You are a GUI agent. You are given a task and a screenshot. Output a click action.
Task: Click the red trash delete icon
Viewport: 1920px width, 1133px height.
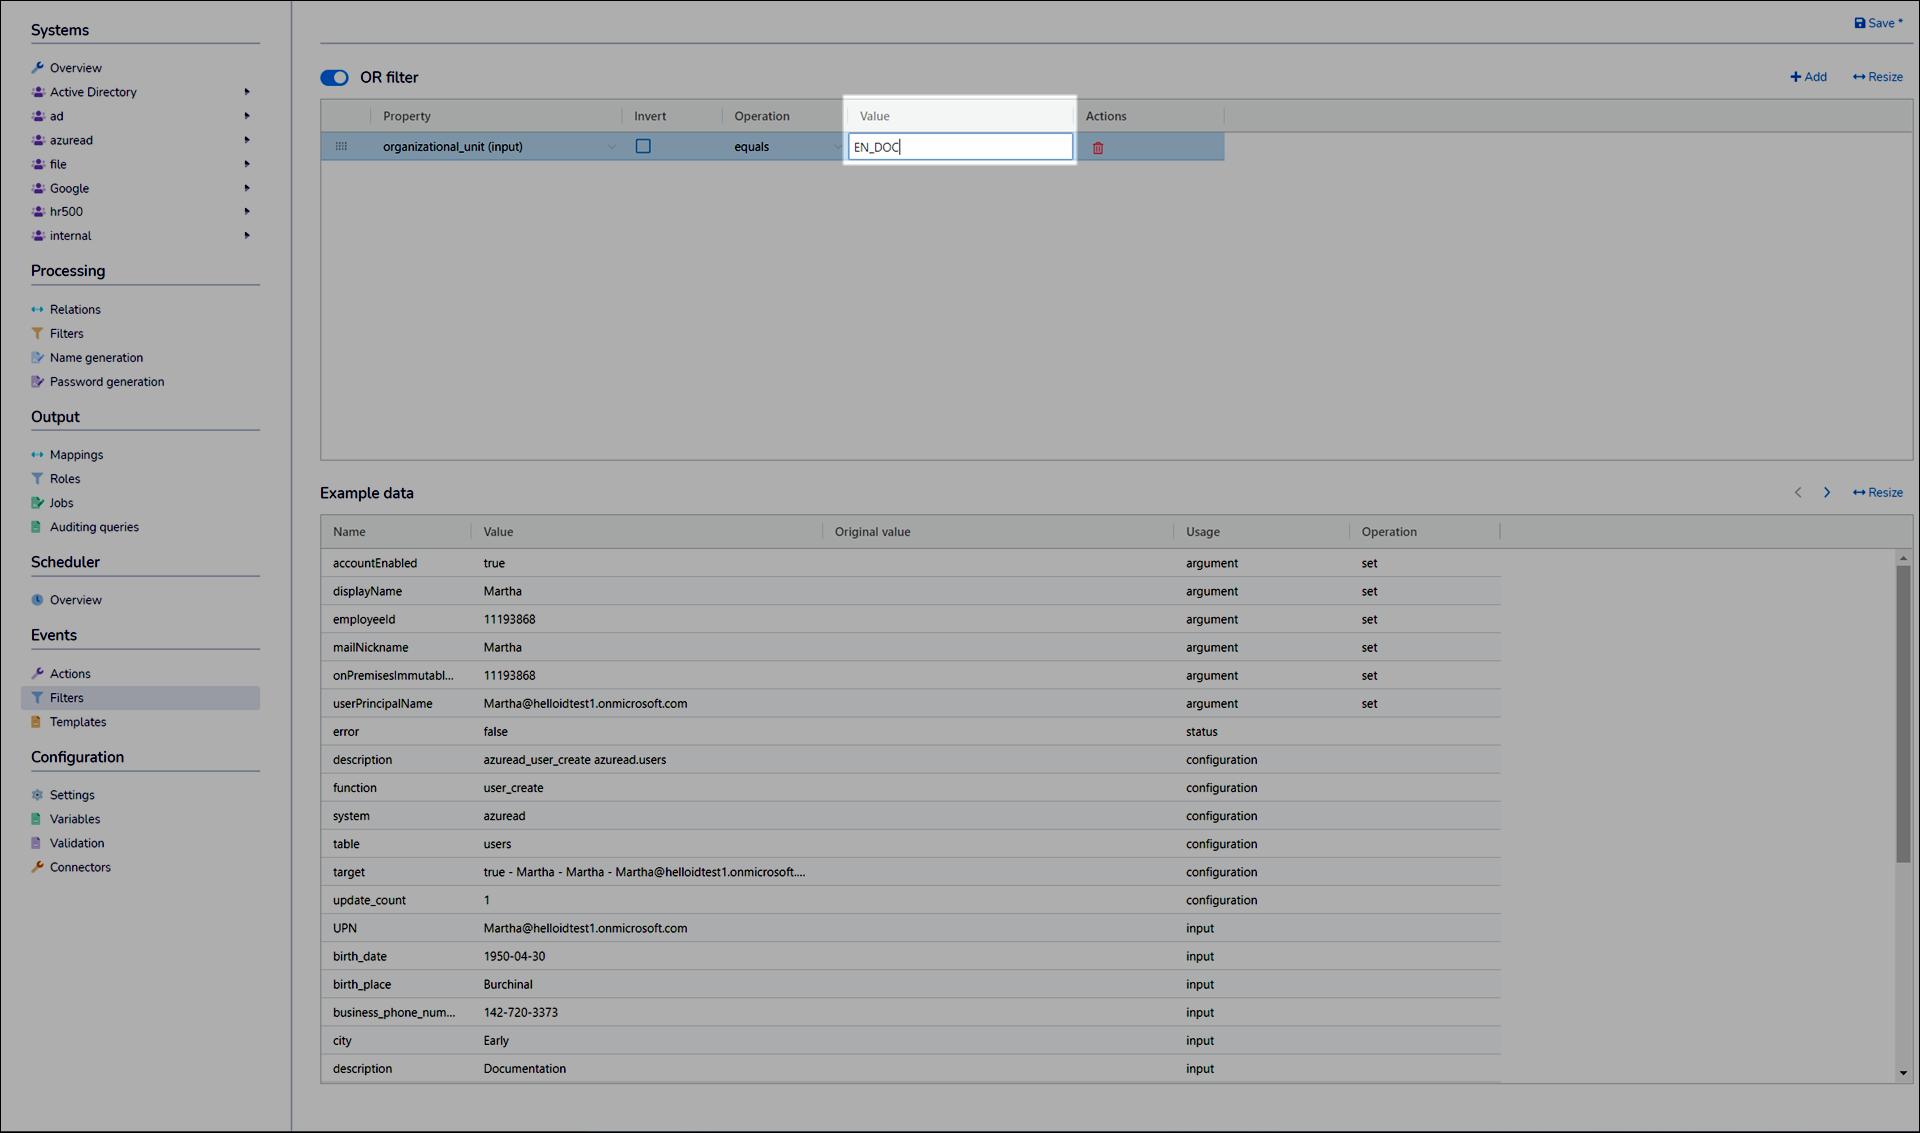(x=1098, y=148)
